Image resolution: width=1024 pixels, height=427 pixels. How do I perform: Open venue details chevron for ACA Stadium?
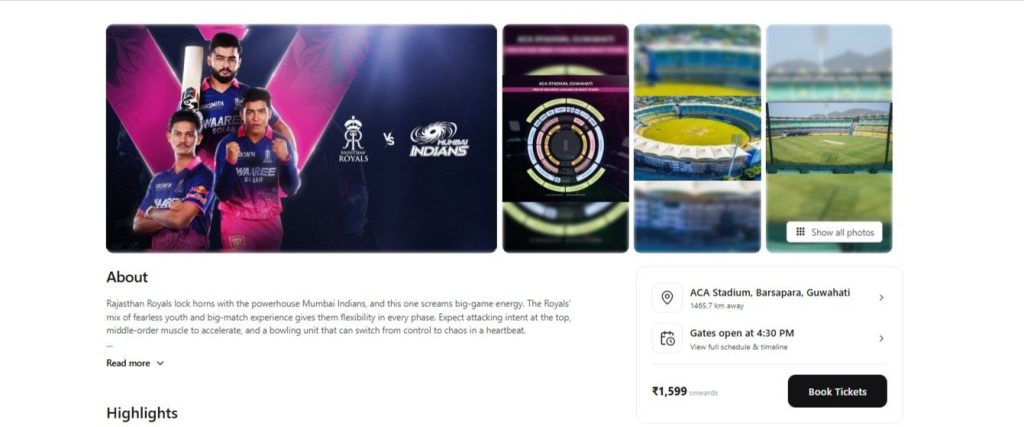(x=881, y=298)
